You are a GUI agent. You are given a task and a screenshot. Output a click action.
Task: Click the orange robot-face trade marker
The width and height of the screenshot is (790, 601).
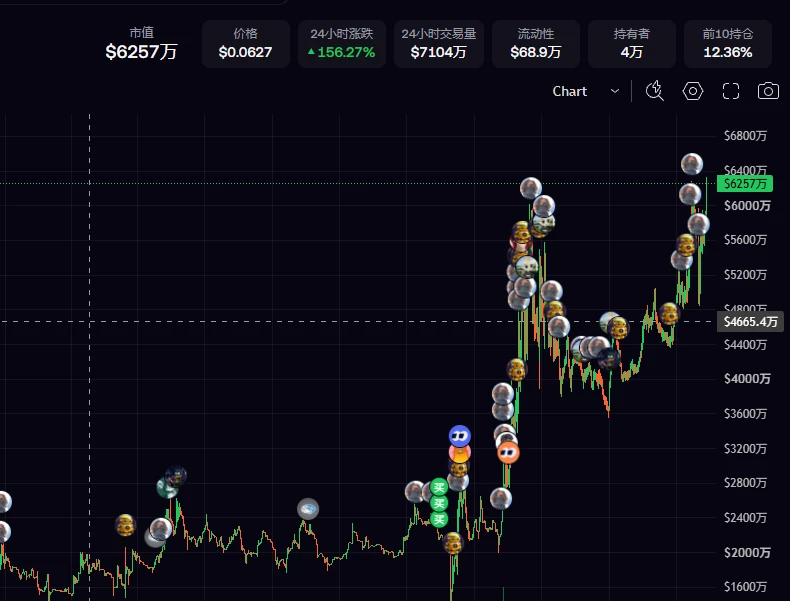[508, 452]
